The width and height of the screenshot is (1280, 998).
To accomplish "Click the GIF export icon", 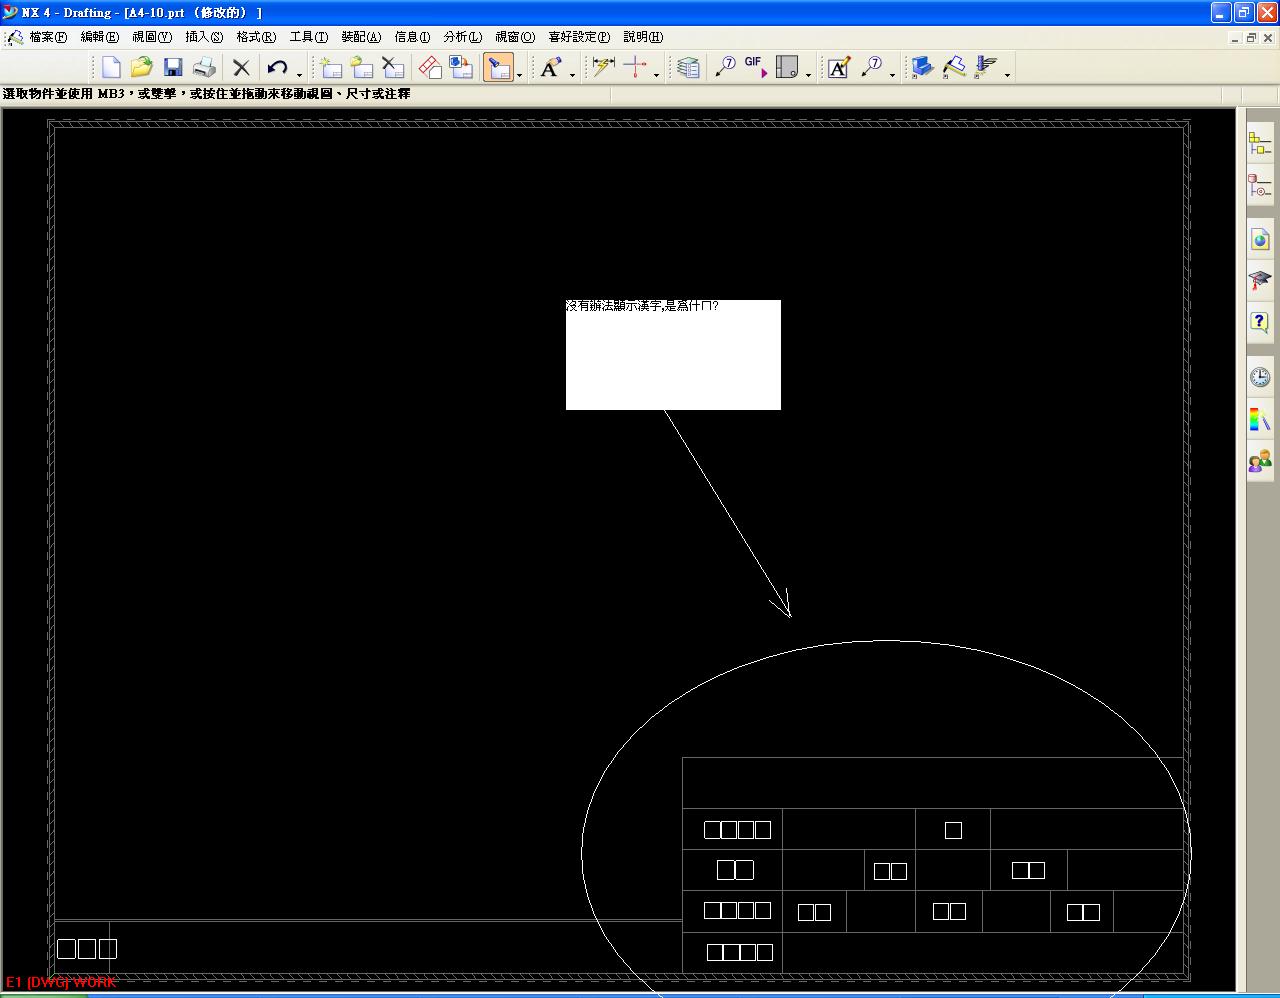I will click(x=755, y=67).
